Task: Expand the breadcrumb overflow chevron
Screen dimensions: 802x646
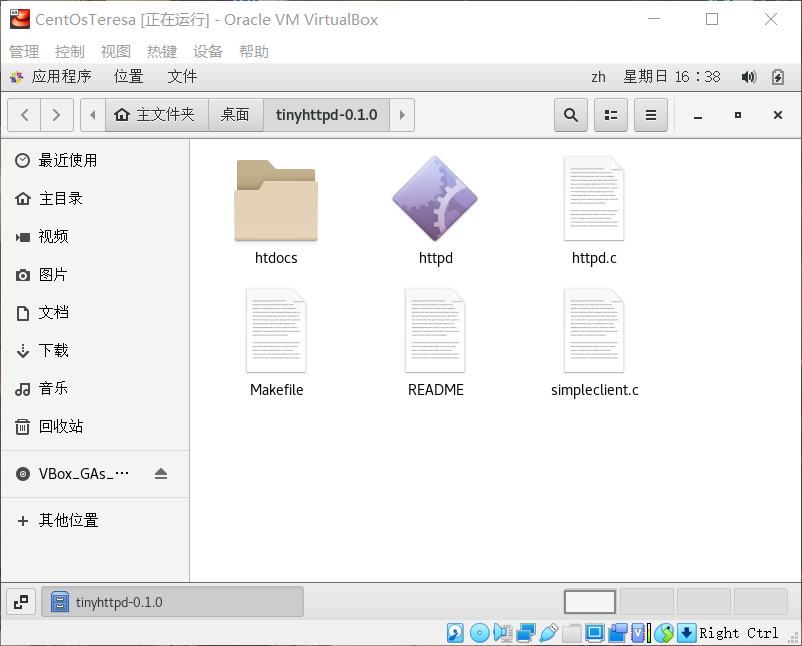Action: (x=402, y=115)
